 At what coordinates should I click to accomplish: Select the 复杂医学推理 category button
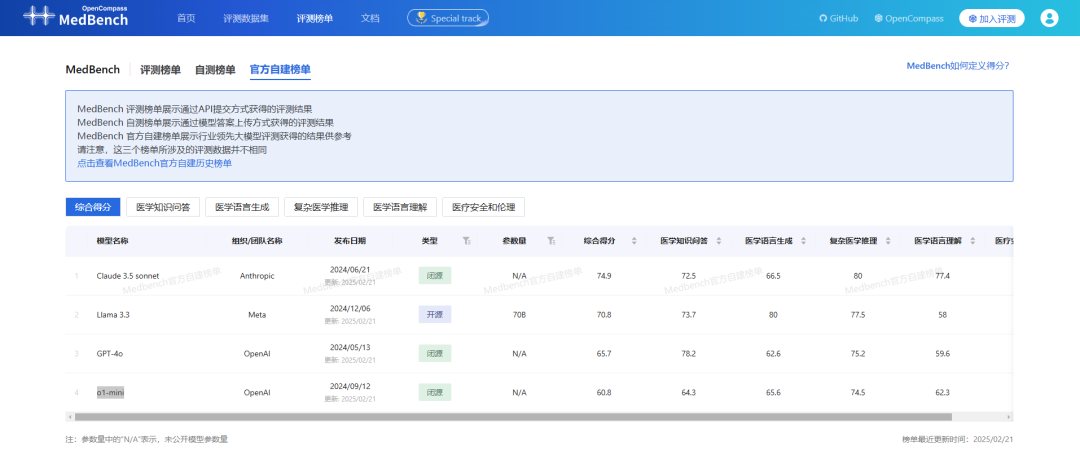(x=321, y=207)
